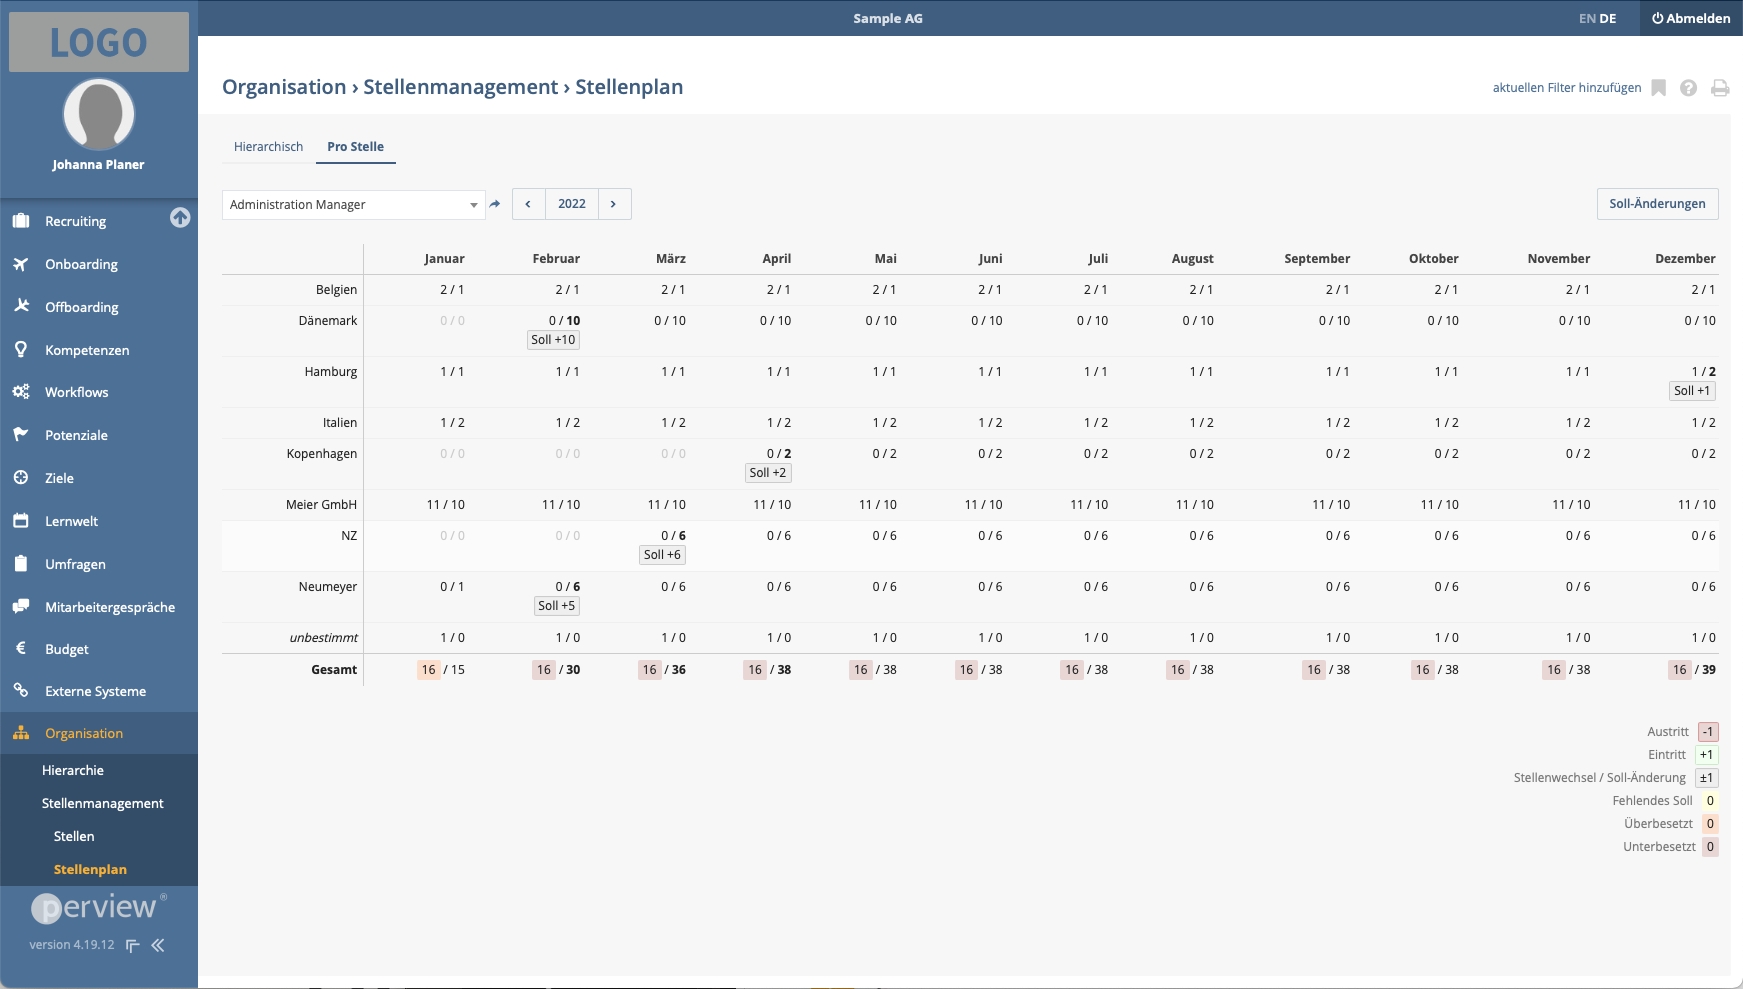Open the help question mark icon
Image resolution: width=1743 pixels, height=989 pixels.
(1688, 88)
